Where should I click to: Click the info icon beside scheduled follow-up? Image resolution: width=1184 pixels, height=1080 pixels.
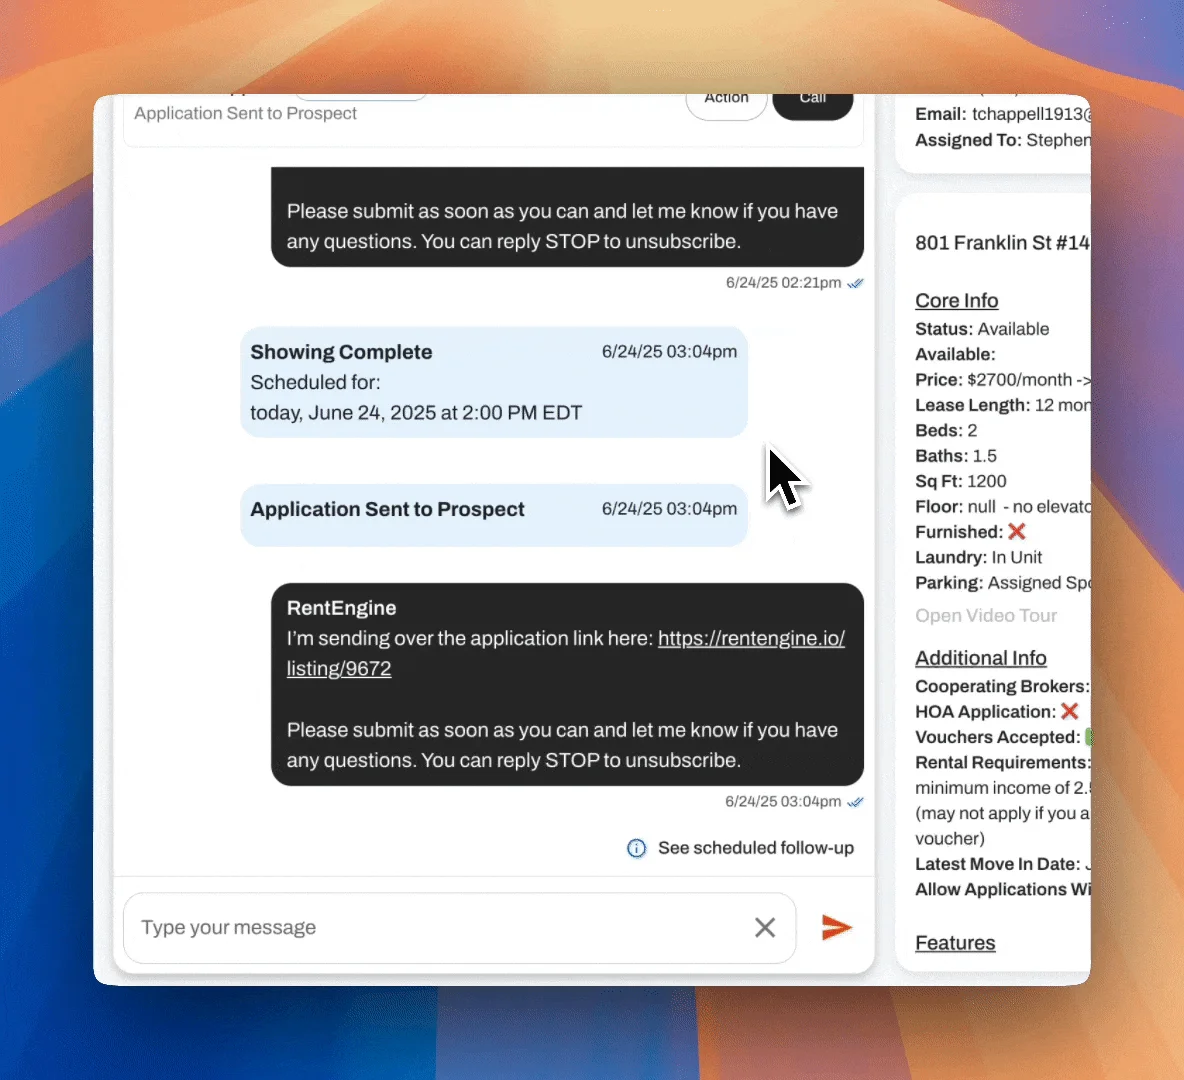click(x=637, y=847)
